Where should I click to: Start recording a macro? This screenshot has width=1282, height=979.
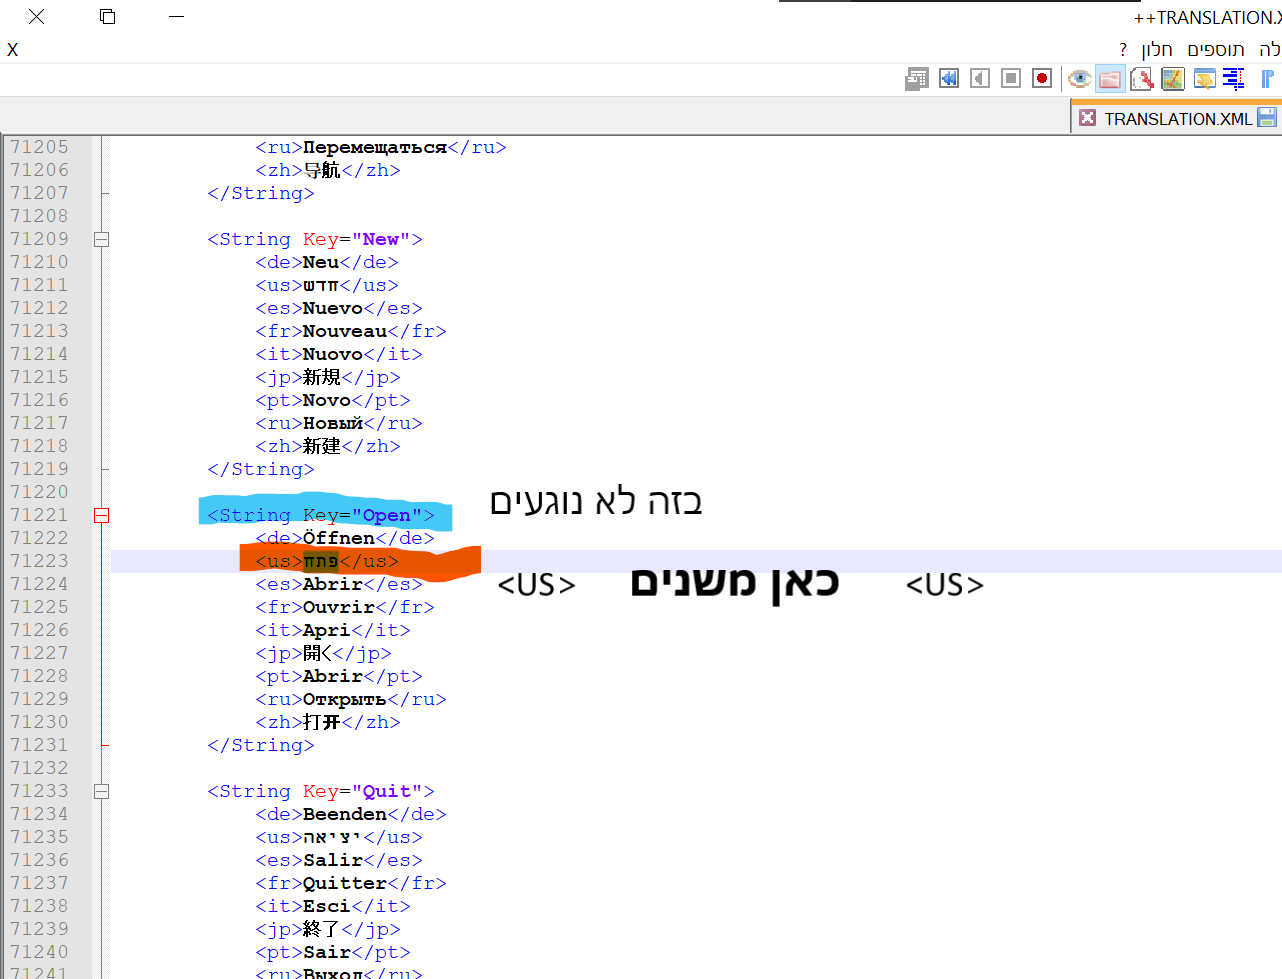click(x=1042, y=79)
